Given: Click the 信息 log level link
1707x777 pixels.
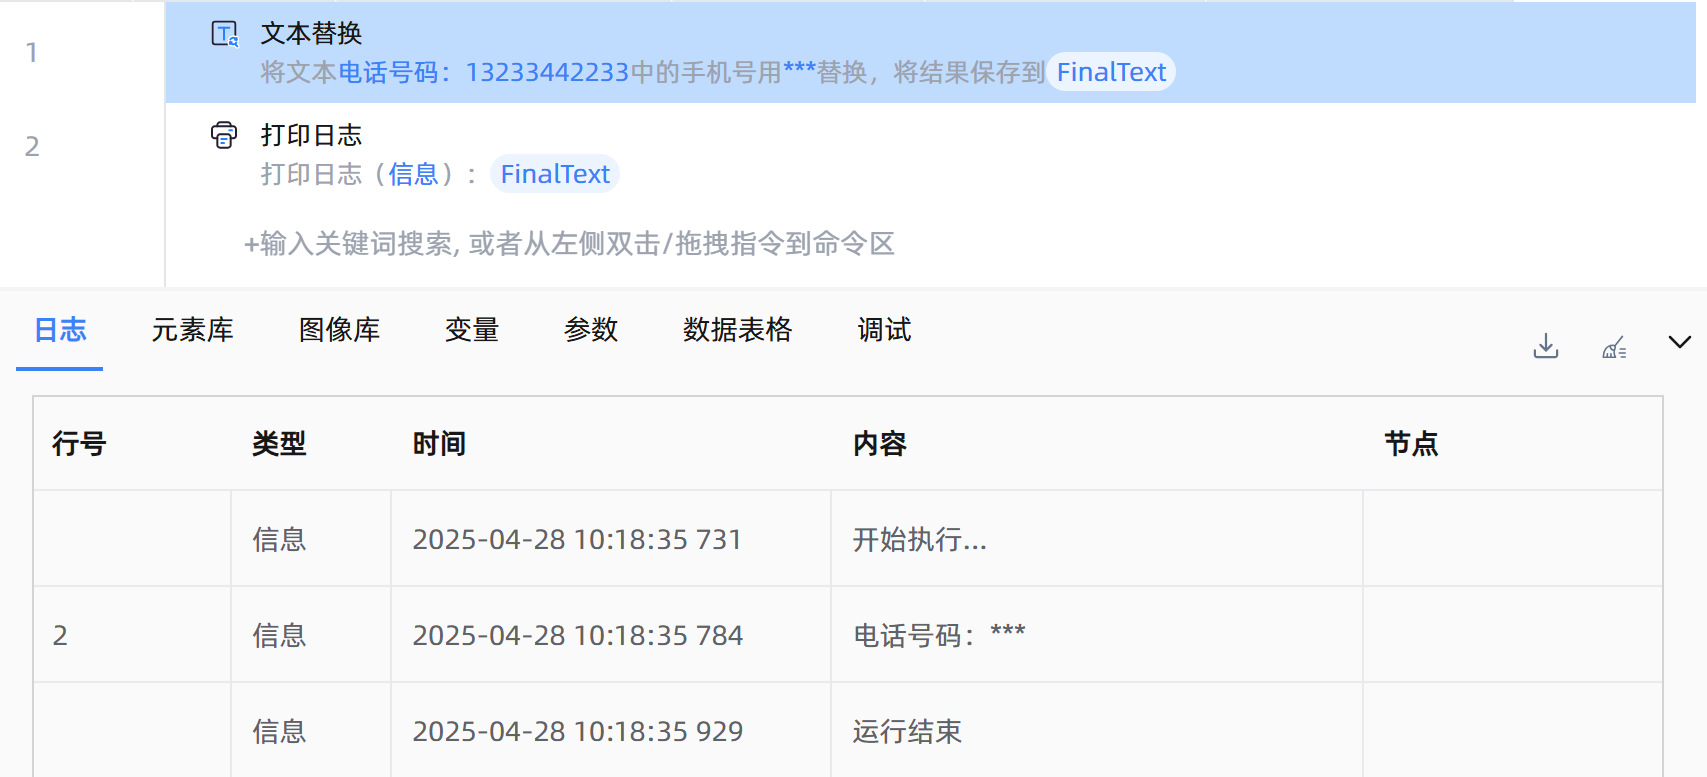Looking at the screenshot, I should pos(413,174).
